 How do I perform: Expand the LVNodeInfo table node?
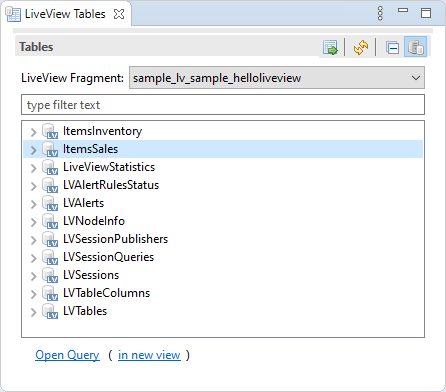[33, 222]
